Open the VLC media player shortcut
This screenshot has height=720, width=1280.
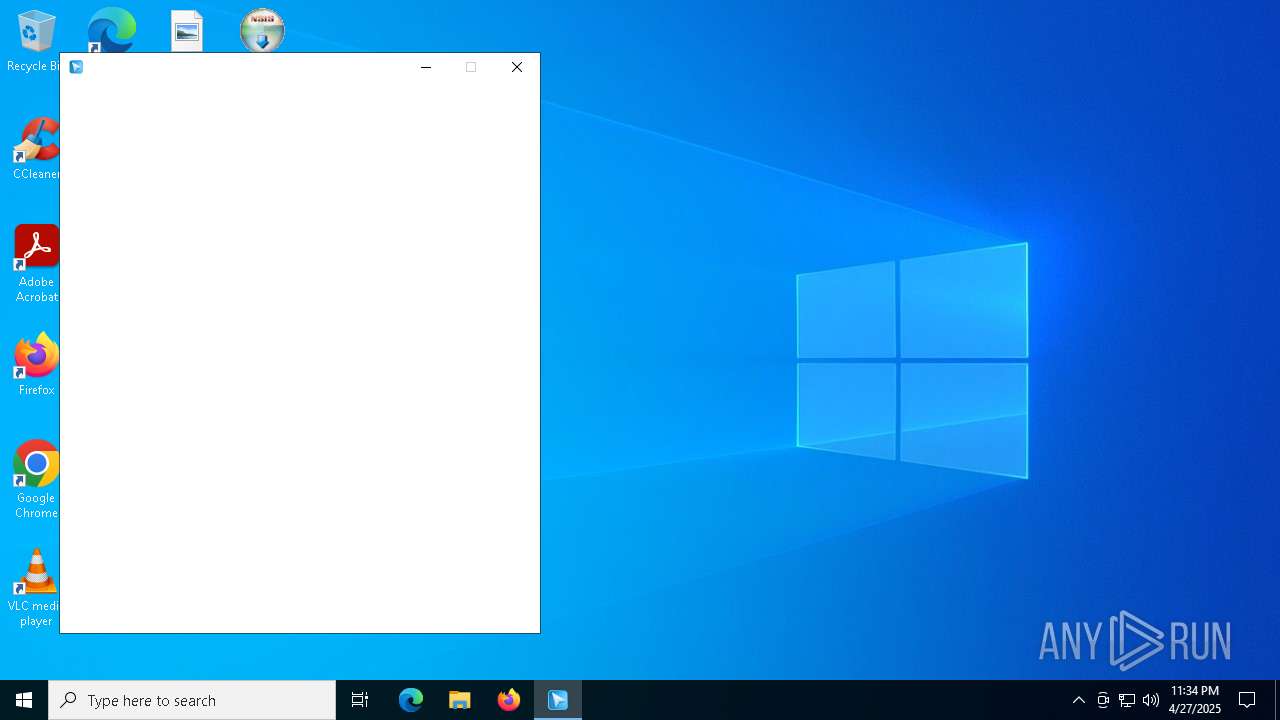coord(36,588)
